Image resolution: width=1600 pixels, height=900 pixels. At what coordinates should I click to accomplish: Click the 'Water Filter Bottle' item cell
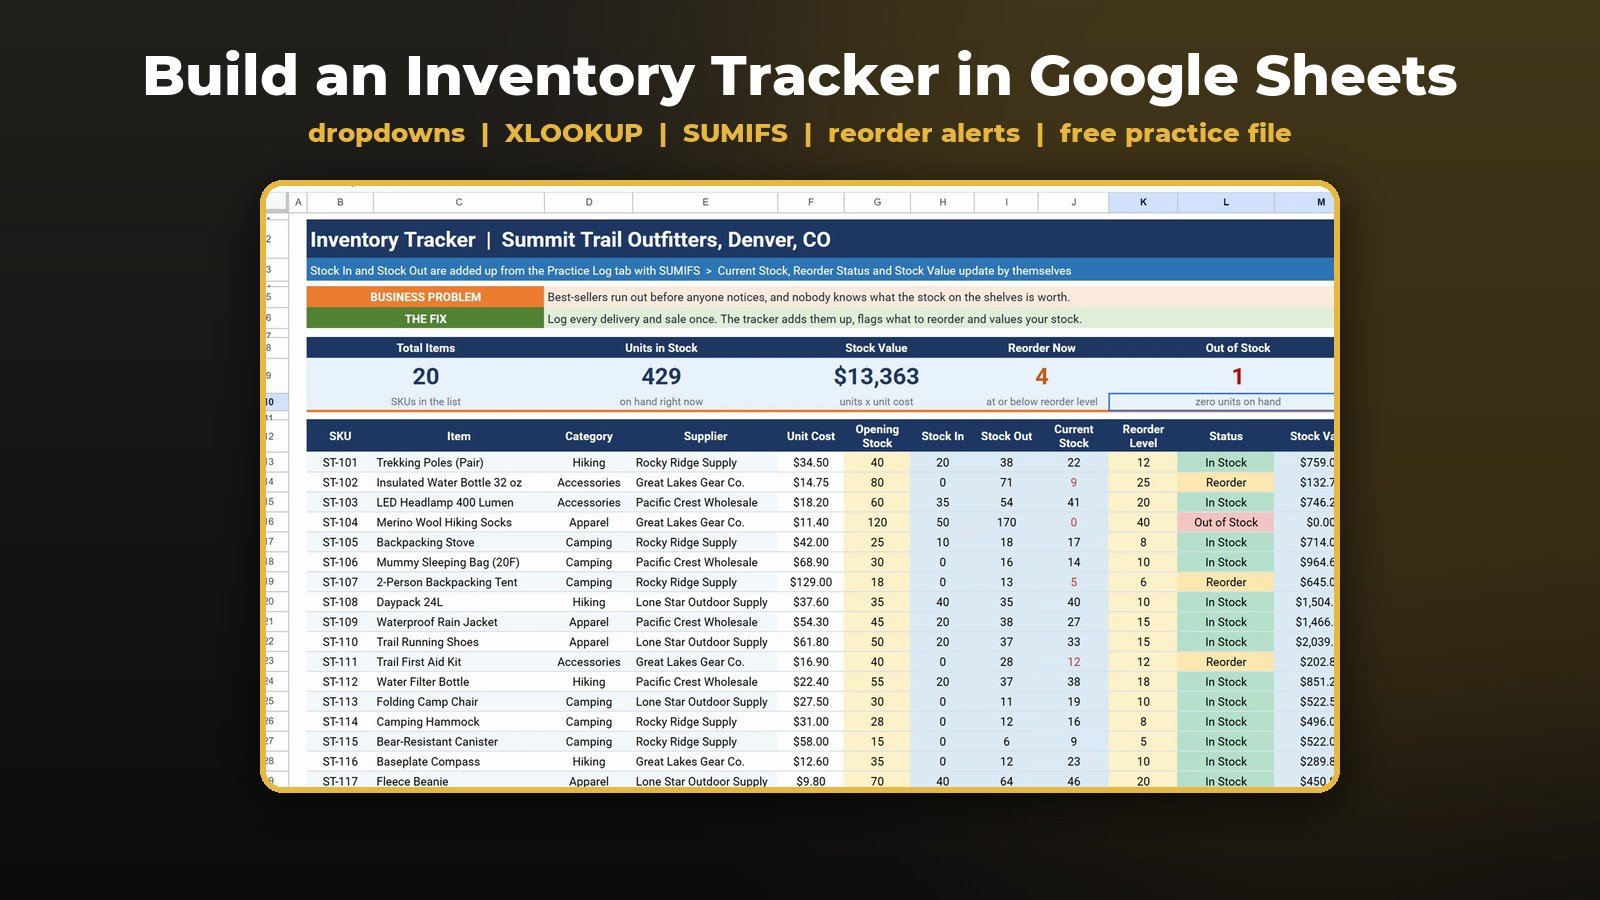[459, 682]
